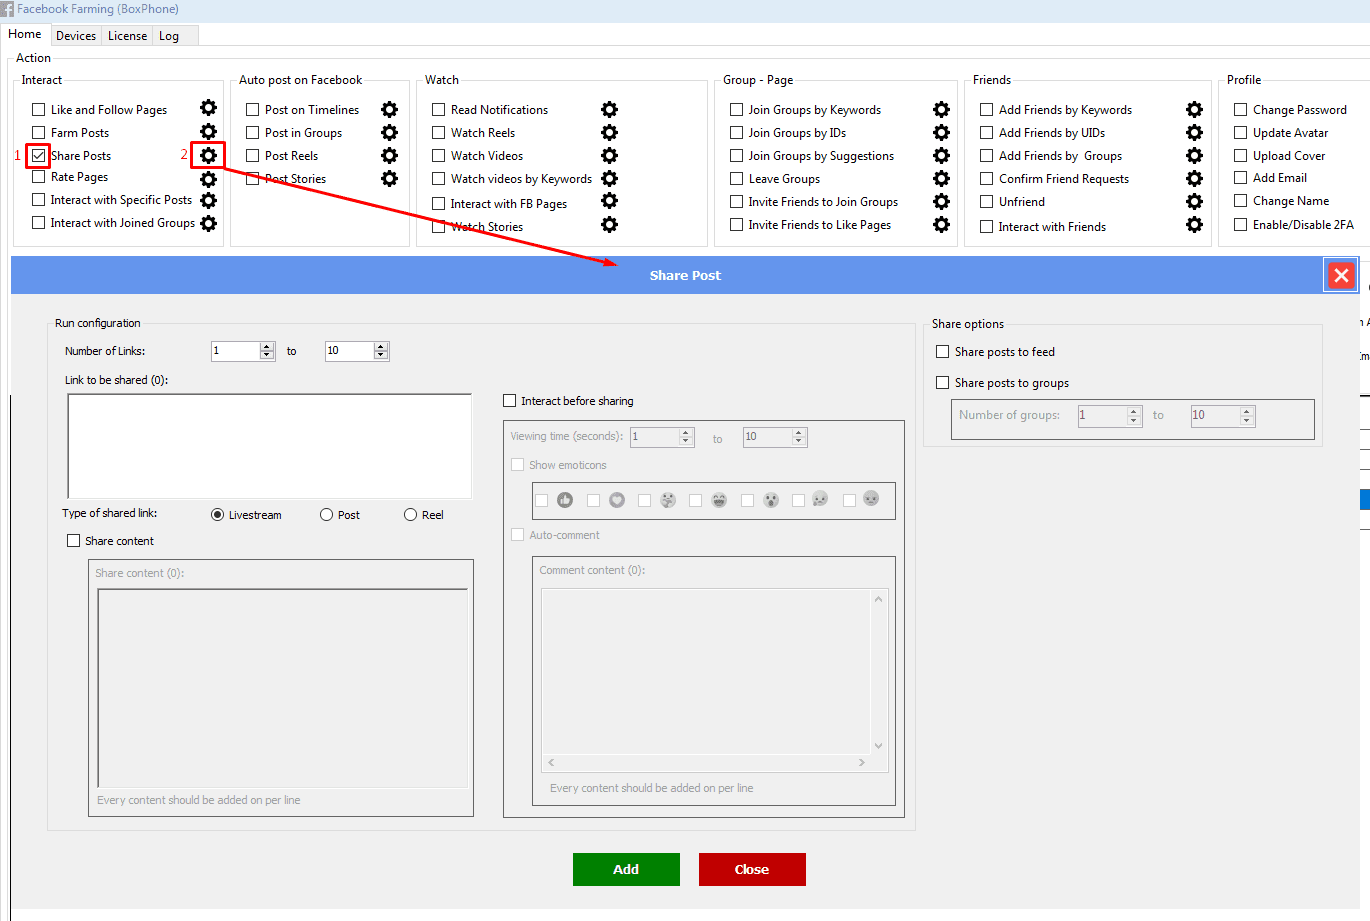Choose the Livestream radio option
Image resolution: width=1370 pixels, height=921 pixels.
pyautogui.click(x=217, y=514)
